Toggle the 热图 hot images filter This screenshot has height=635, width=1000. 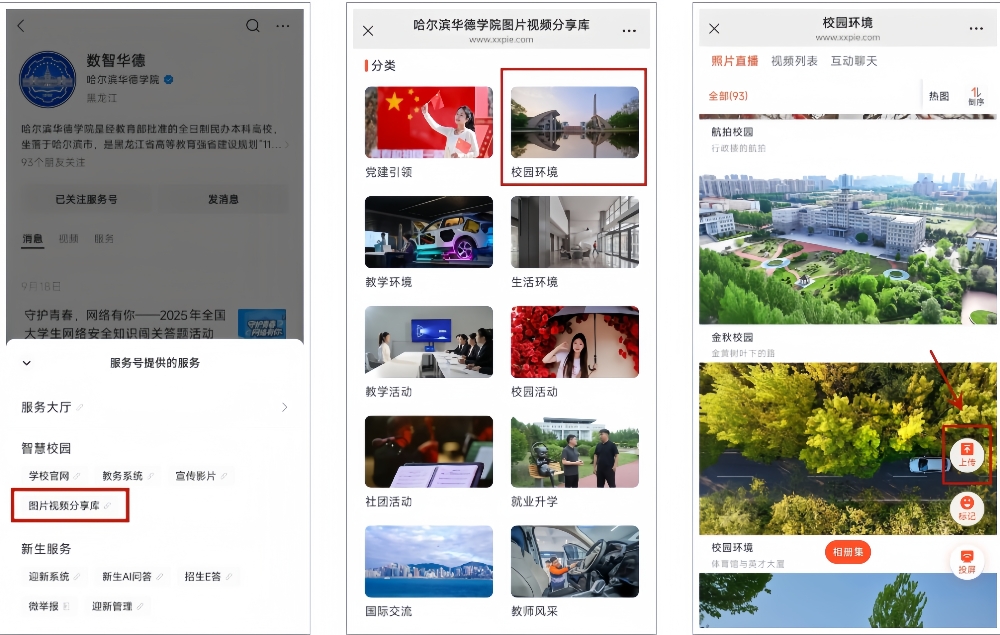click(939, 96)
